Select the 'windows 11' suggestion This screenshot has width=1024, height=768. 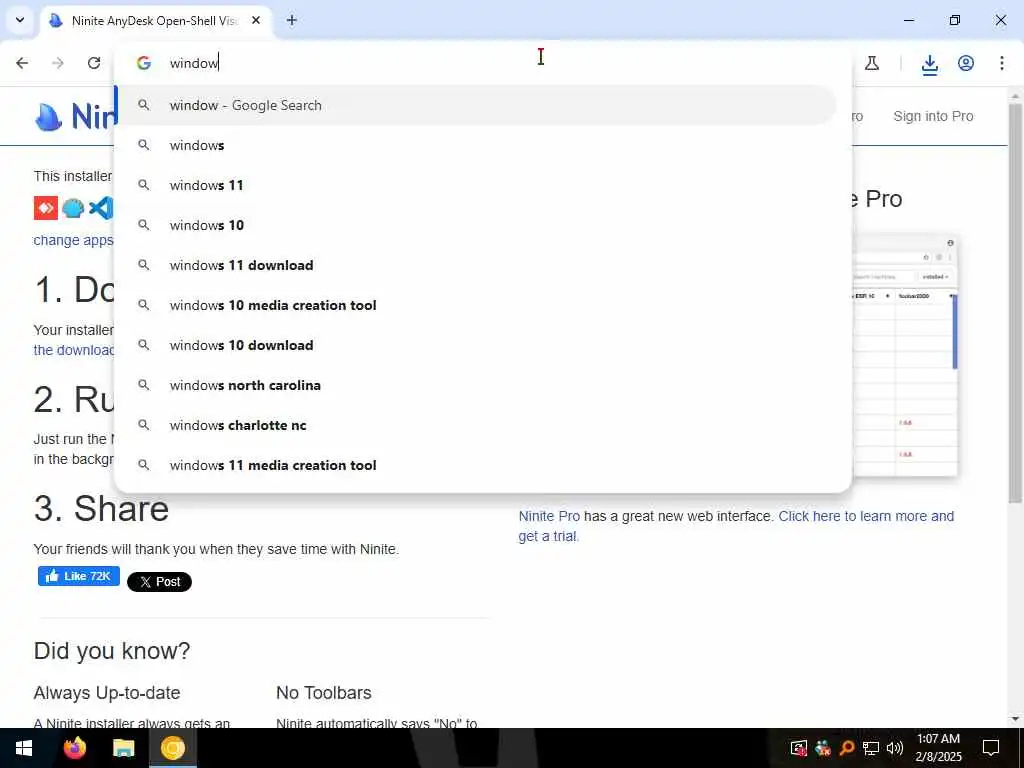point(476,185)
